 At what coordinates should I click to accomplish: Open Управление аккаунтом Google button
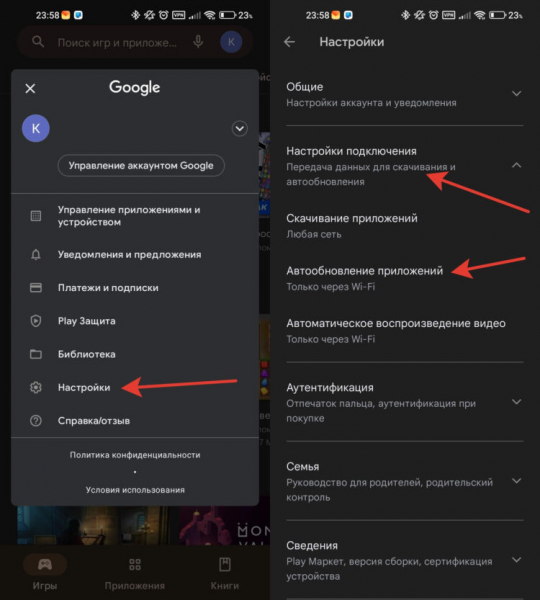(141, 166)
